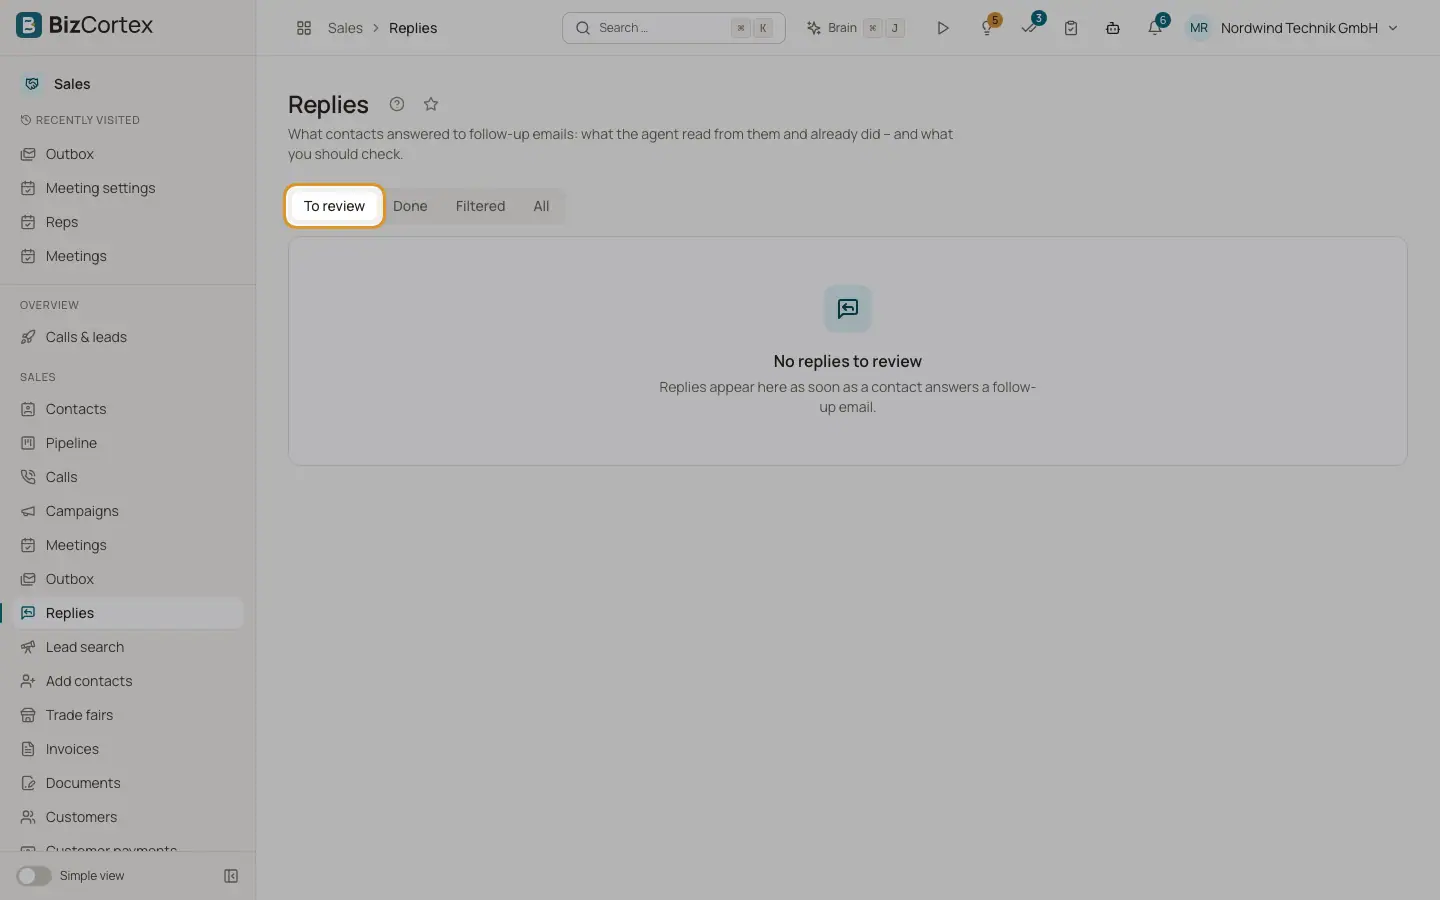This screenshot has width=1440, height=900.
Task: Select the To review tab
Action: click(x=334, y=206)
